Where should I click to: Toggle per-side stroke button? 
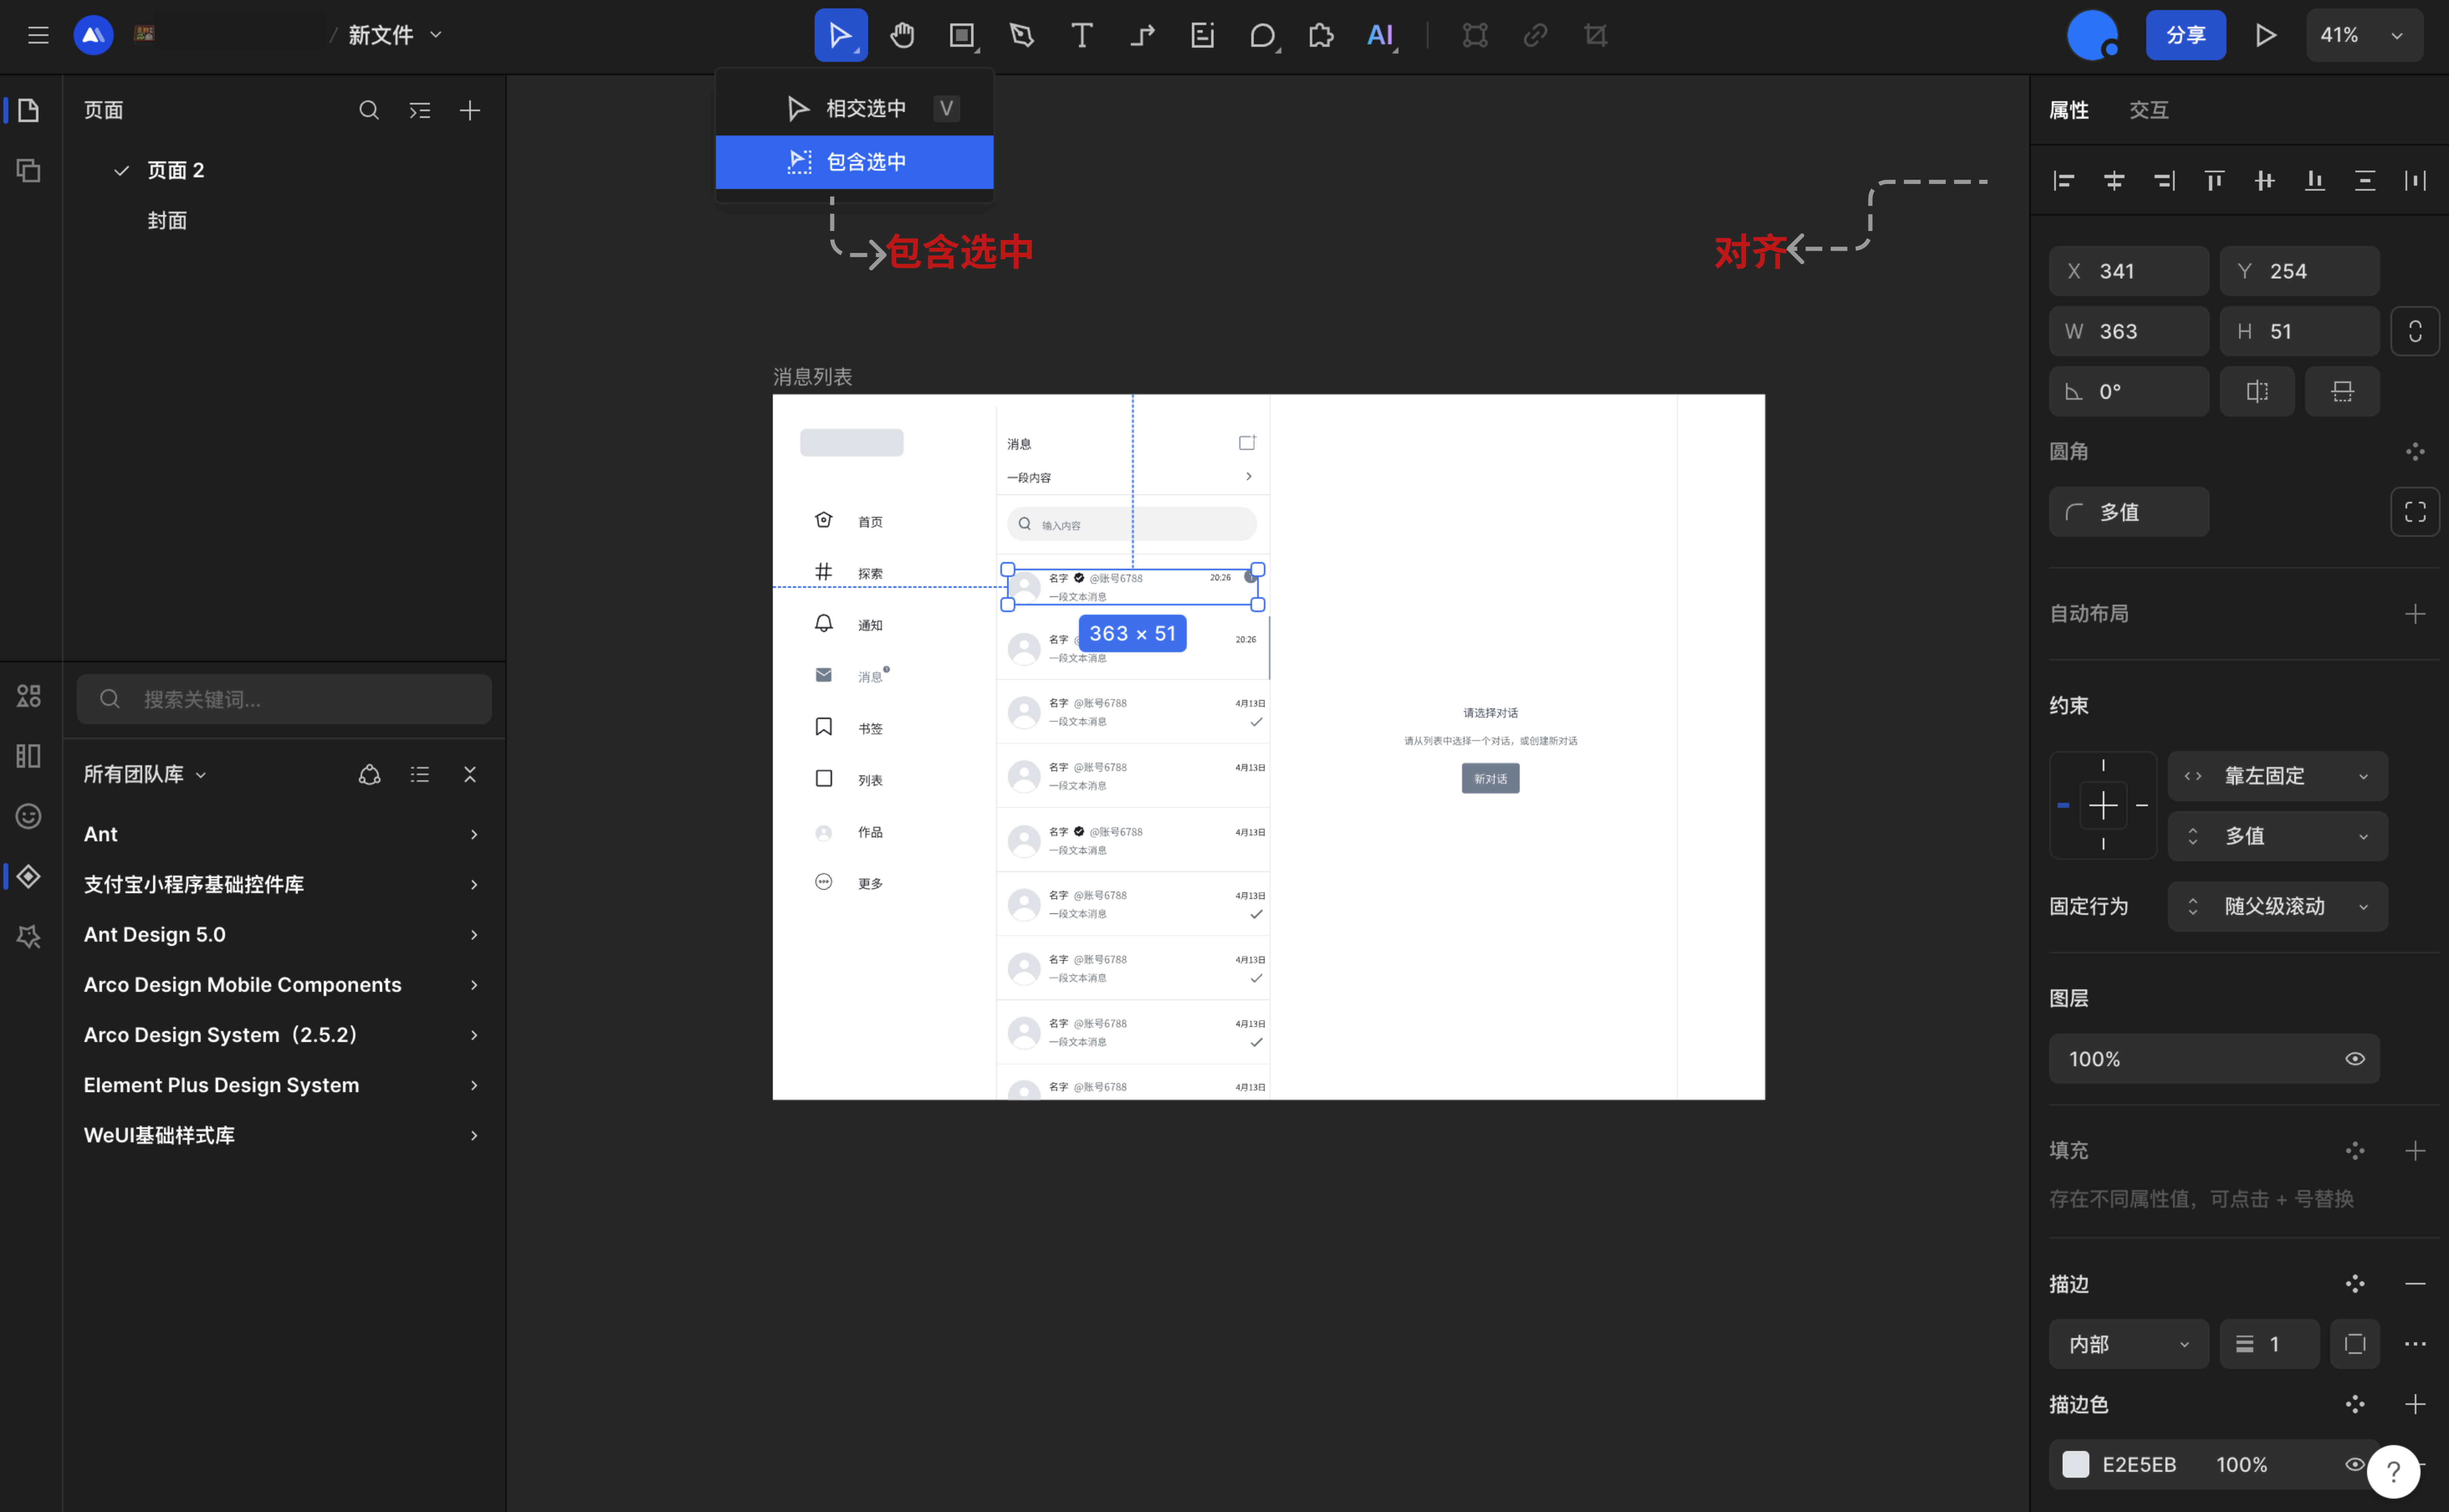click(x=2355, y=1344)
